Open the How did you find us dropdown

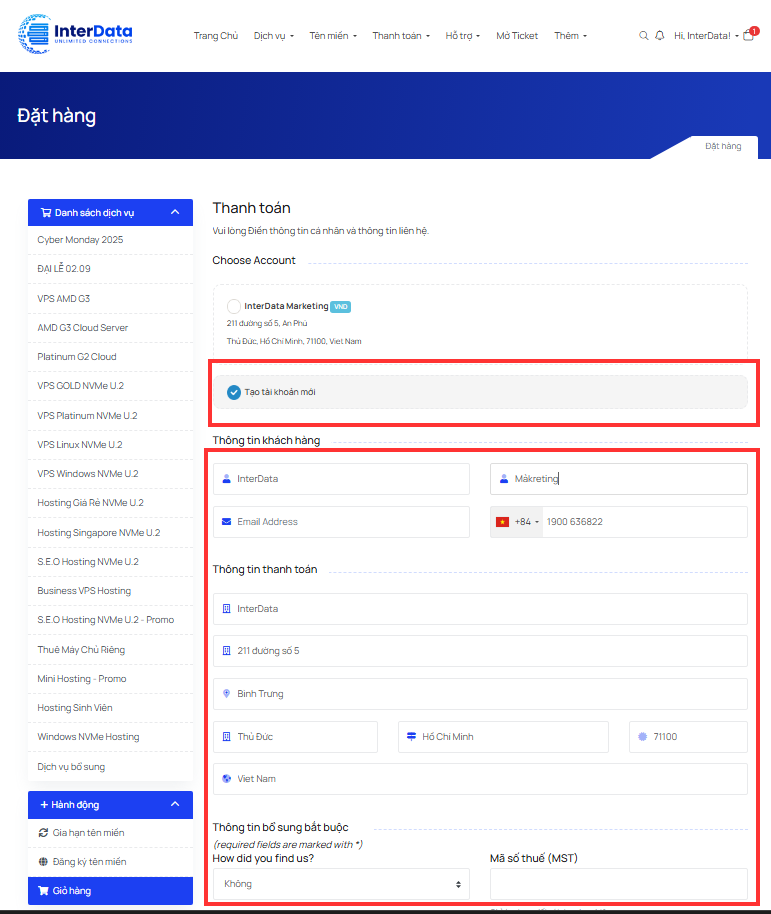[341, 884]
